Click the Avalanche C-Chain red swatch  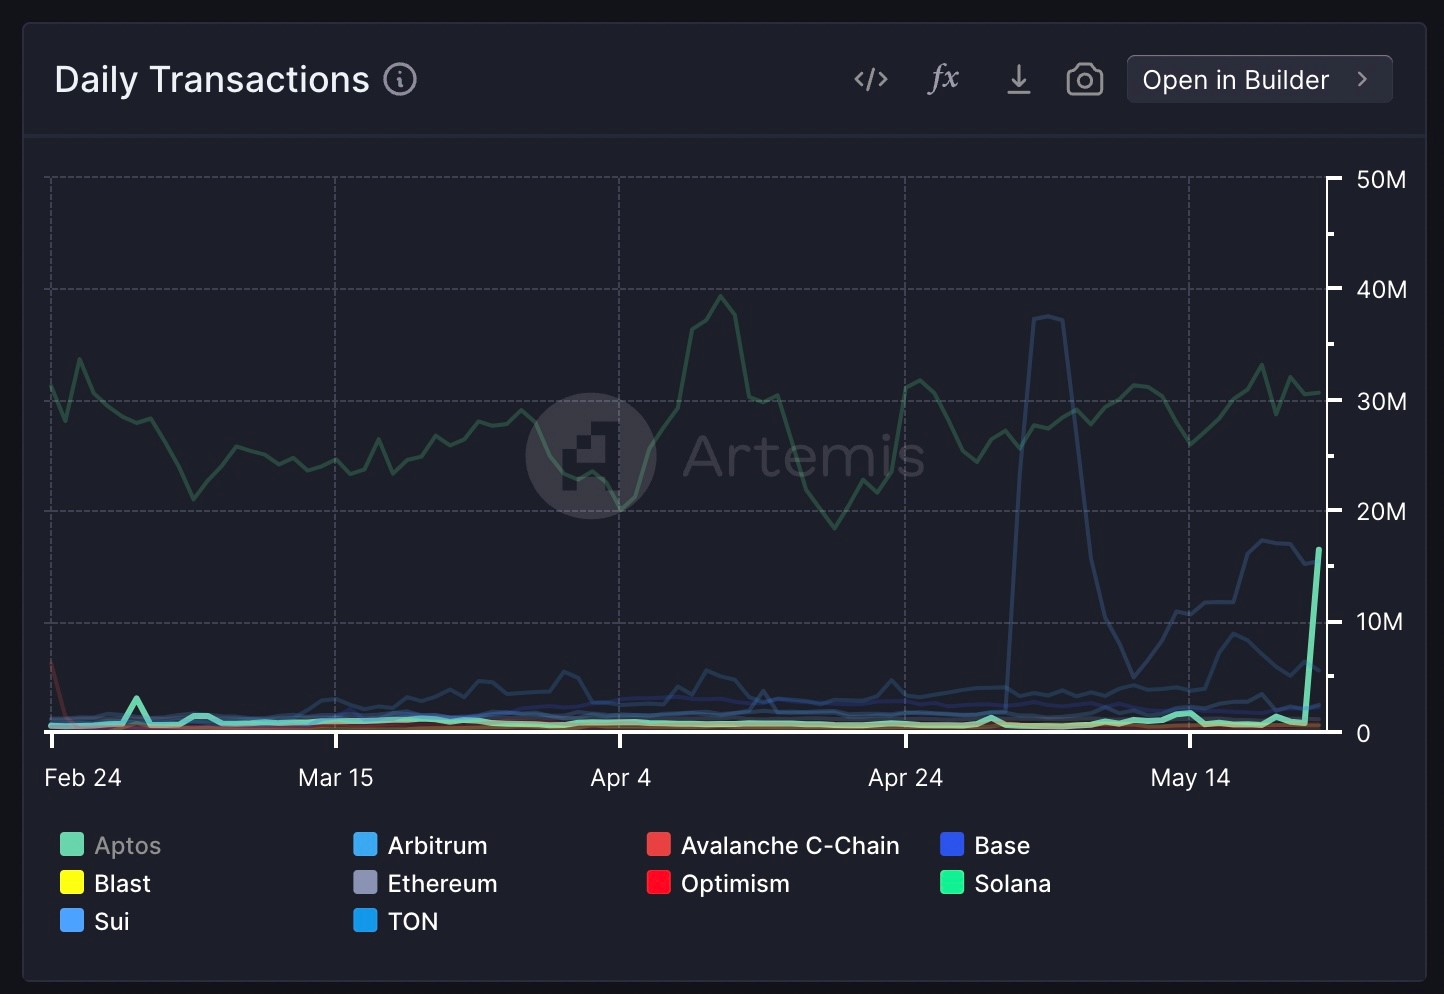pos(659,845)
